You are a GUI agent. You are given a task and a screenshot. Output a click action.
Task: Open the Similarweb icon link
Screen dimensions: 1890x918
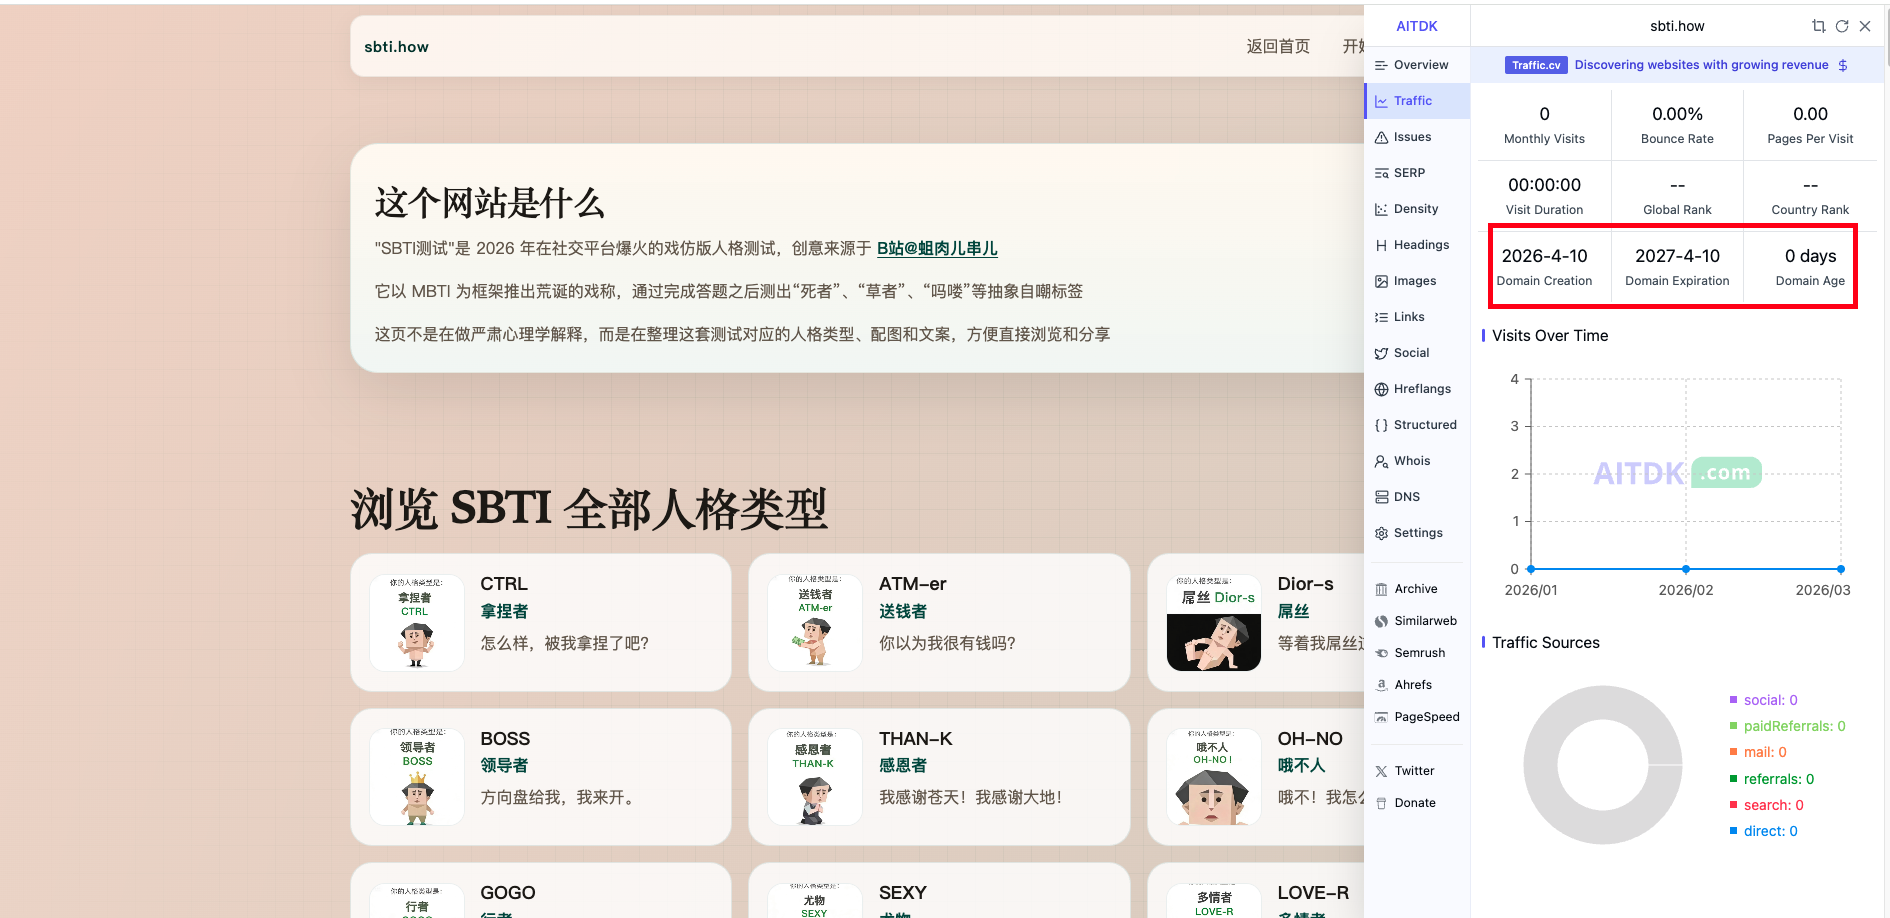1381,621
